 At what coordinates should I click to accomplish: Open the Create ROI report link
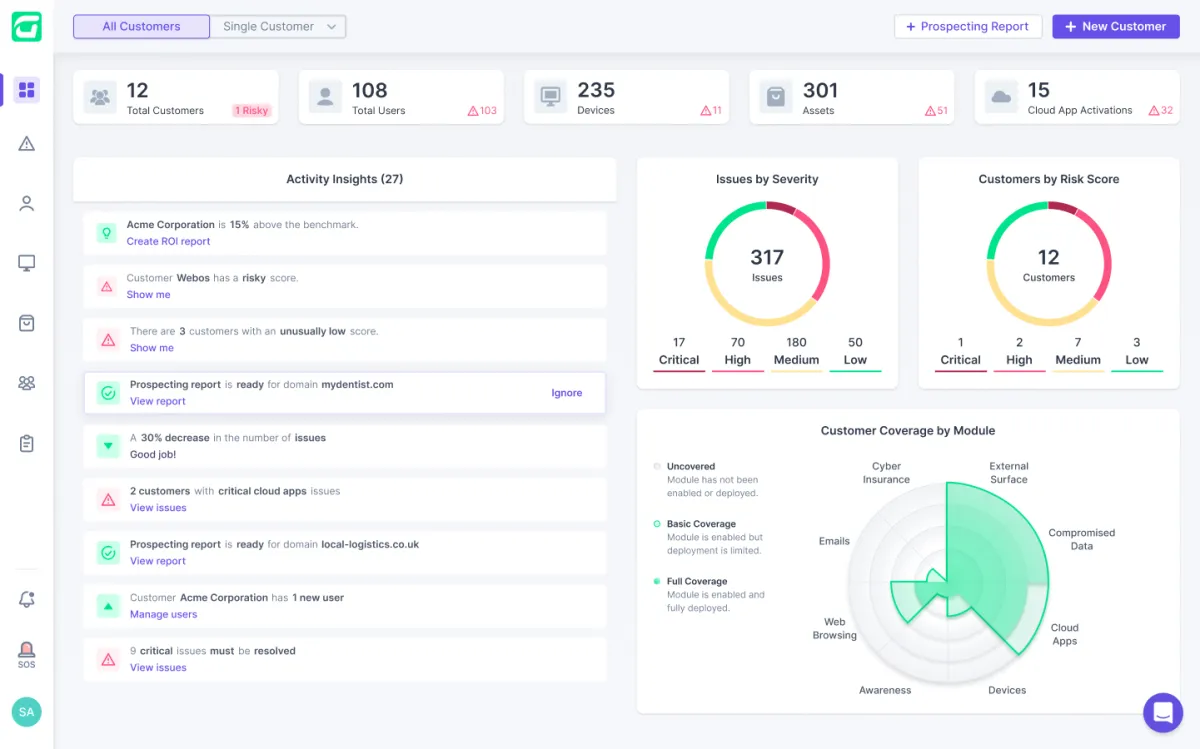168,241
